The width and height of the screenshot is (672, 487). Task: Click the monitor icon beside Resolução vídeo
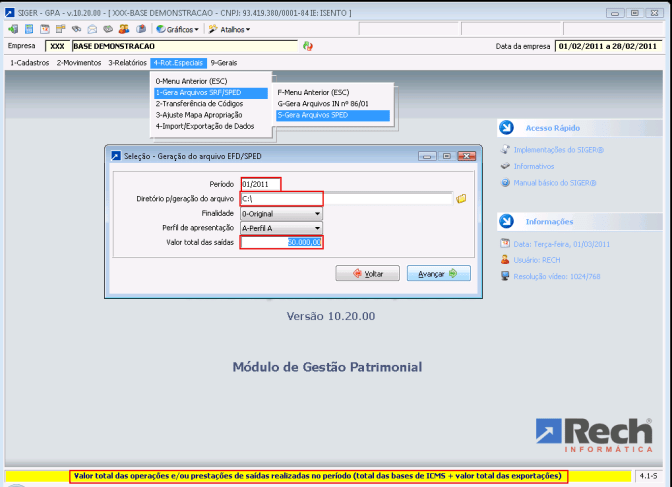[x=505, y=276]
